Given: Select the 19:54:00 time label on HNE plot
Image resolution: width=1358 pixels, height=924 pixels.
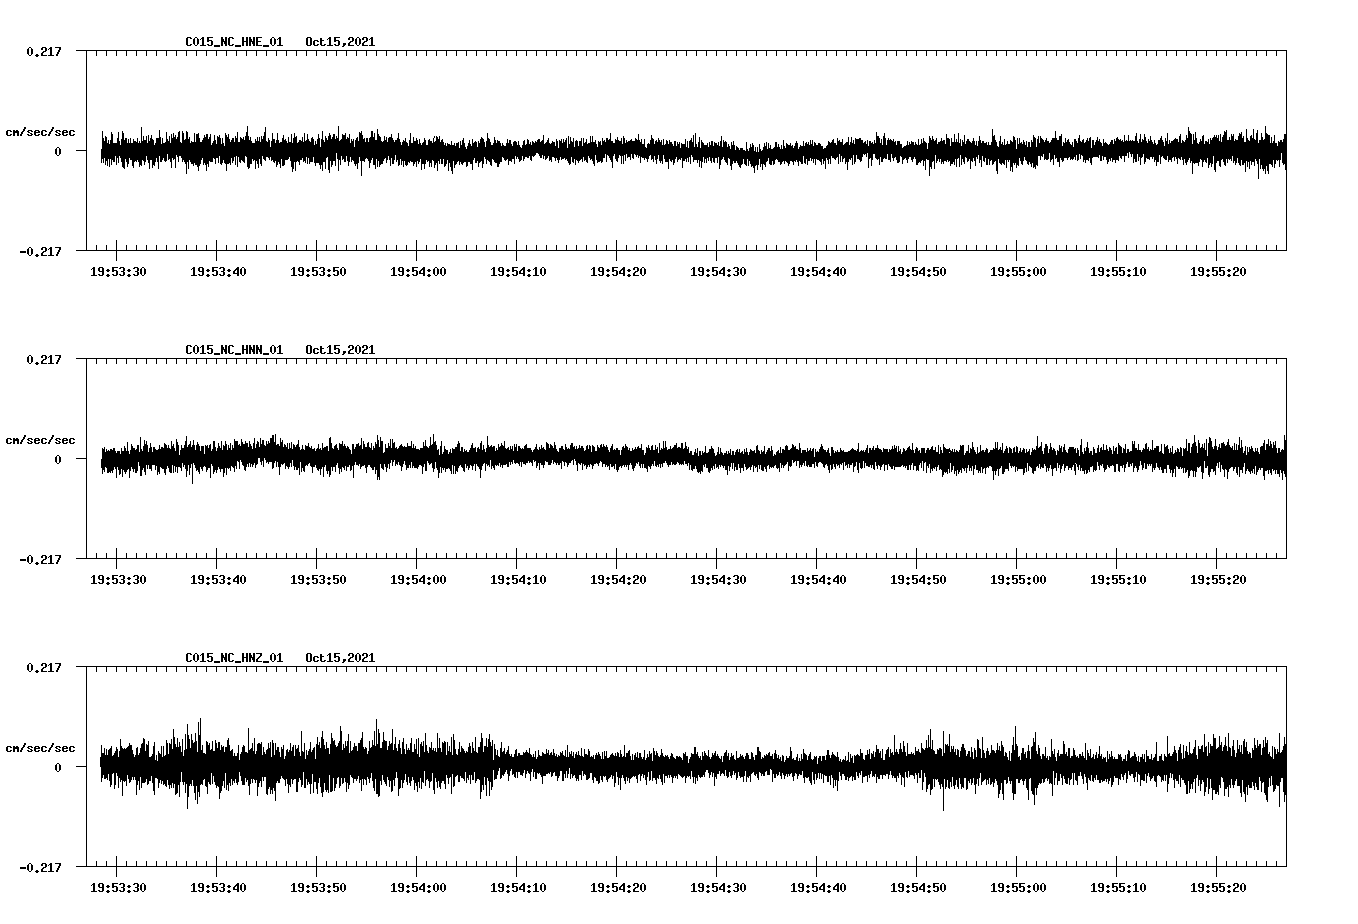Looking at the screenshot, I should [418, 271].
